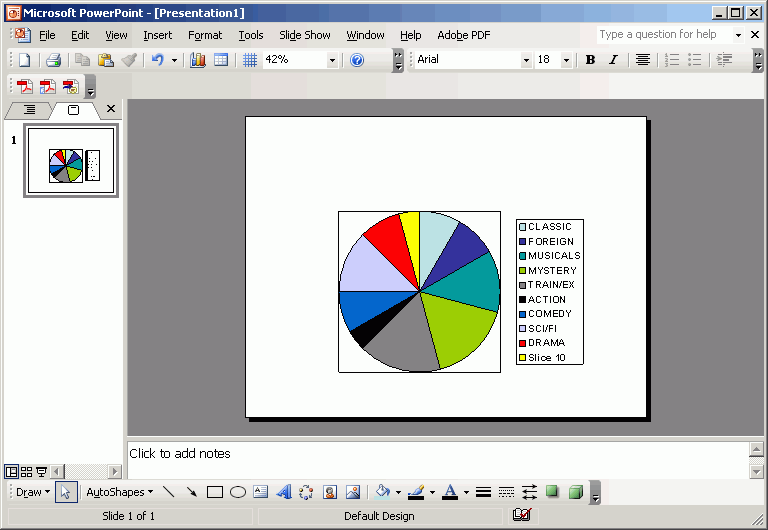768x530 pixels.
Task: Open the font size dropdown
Action: click(x=566, y=60)
